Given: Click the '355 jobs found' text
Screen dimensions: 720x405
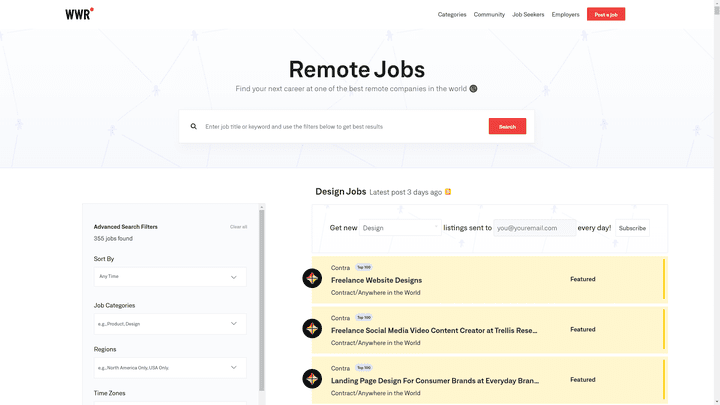Looking at the screenshot, I should tap(113, 239).
